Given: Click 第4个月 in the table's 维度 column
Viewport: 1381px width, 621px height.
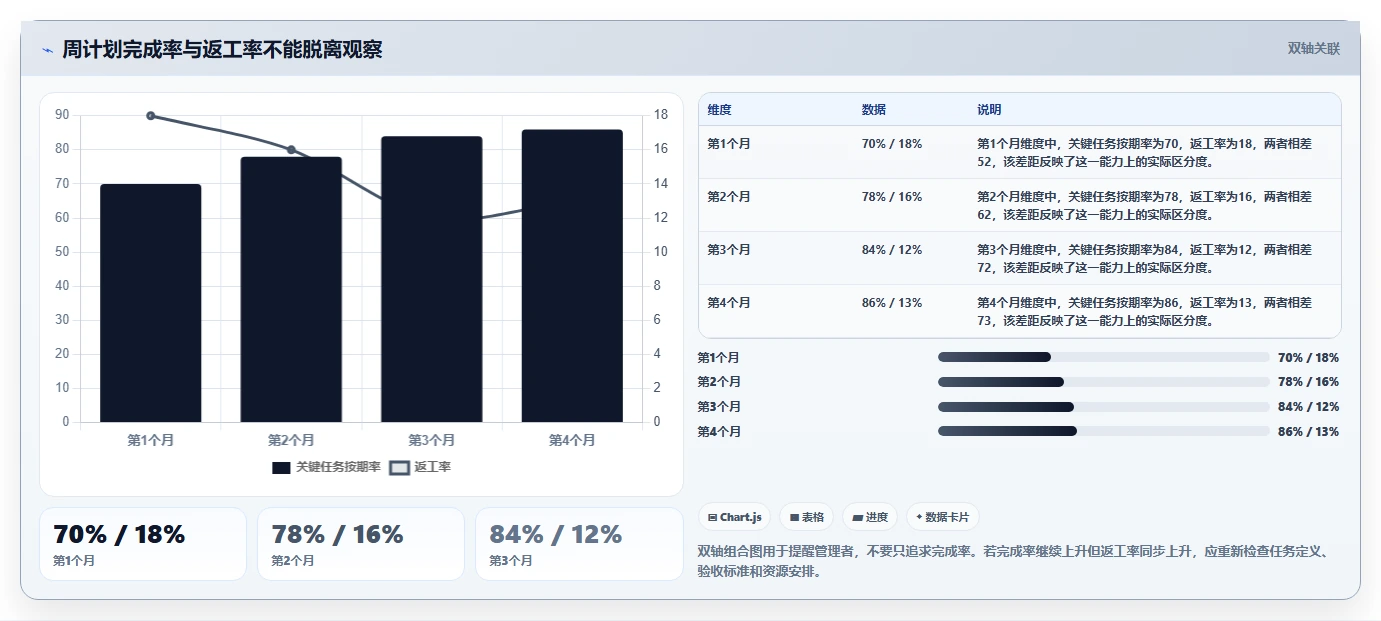Looking at the screenshot, I should (x=729, y=303).
